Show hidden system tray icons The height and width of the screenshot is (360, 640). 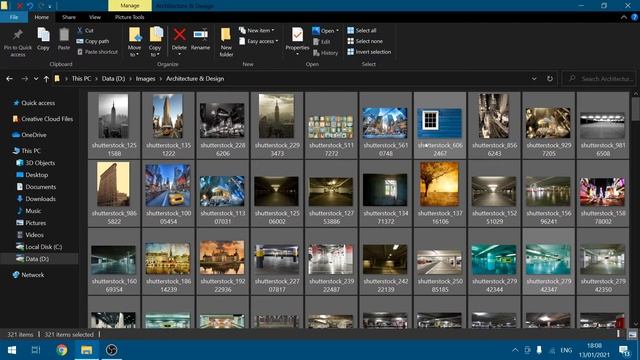point(515,350)
